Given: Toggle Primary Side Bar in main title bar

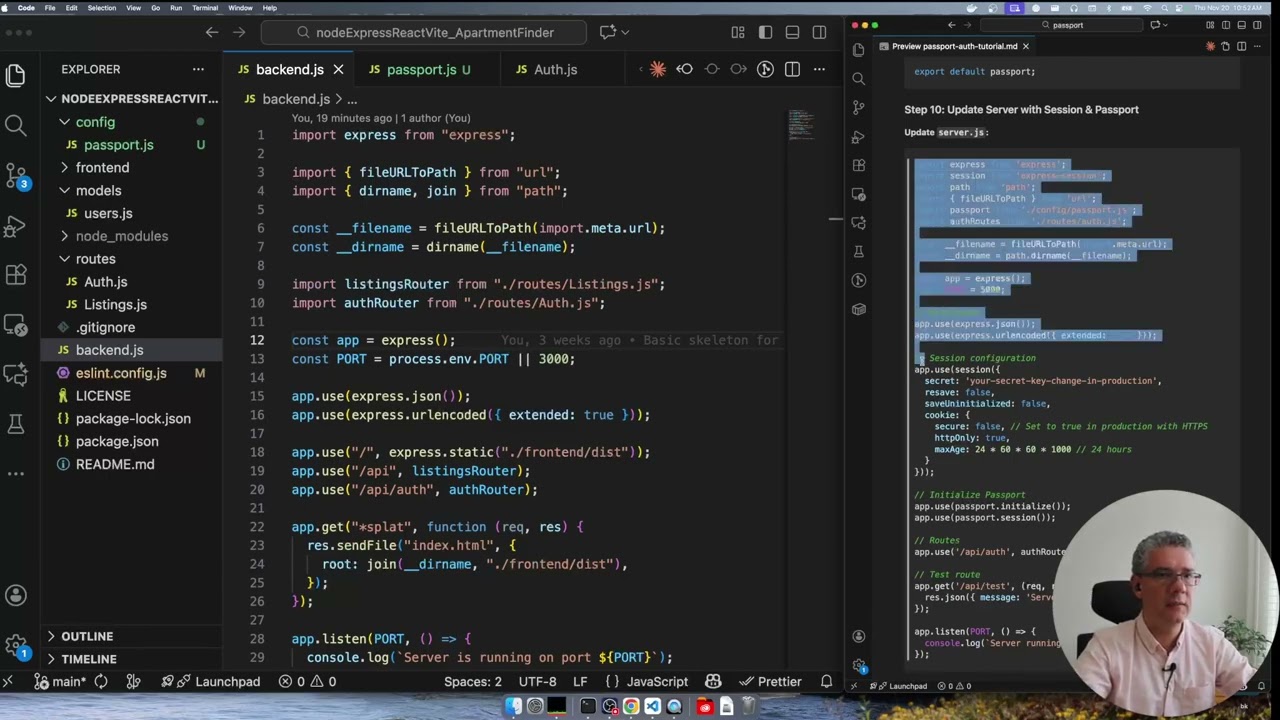Looking at the screenshot, I should 765,32.
